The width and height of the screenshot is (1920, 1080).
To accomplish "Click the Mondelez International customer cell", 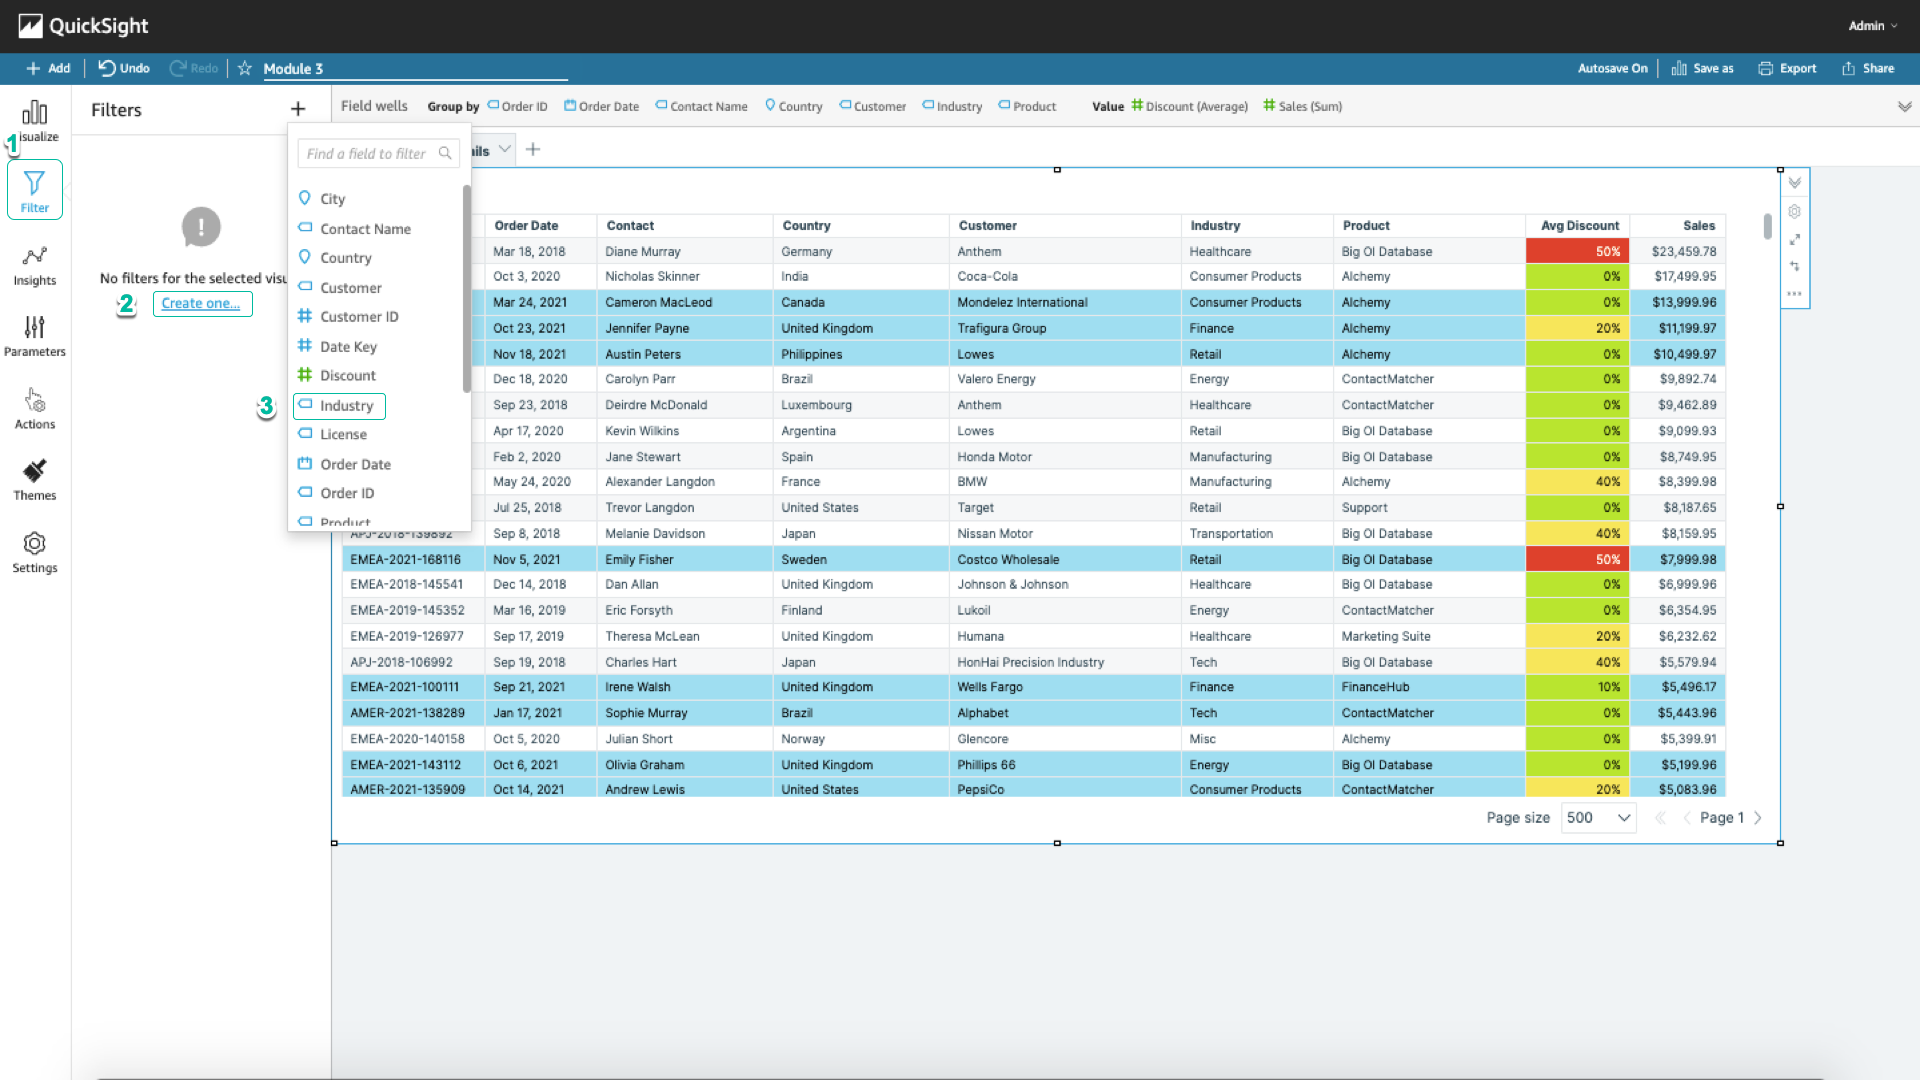I will 1064,302.
